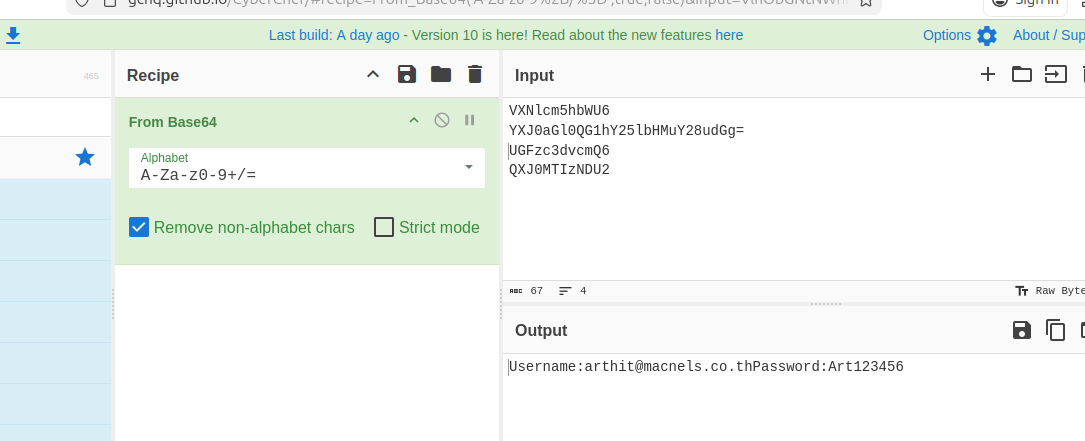
Task: Click the 'Last build: A day ago' link
Action: [x=334, y=35]
